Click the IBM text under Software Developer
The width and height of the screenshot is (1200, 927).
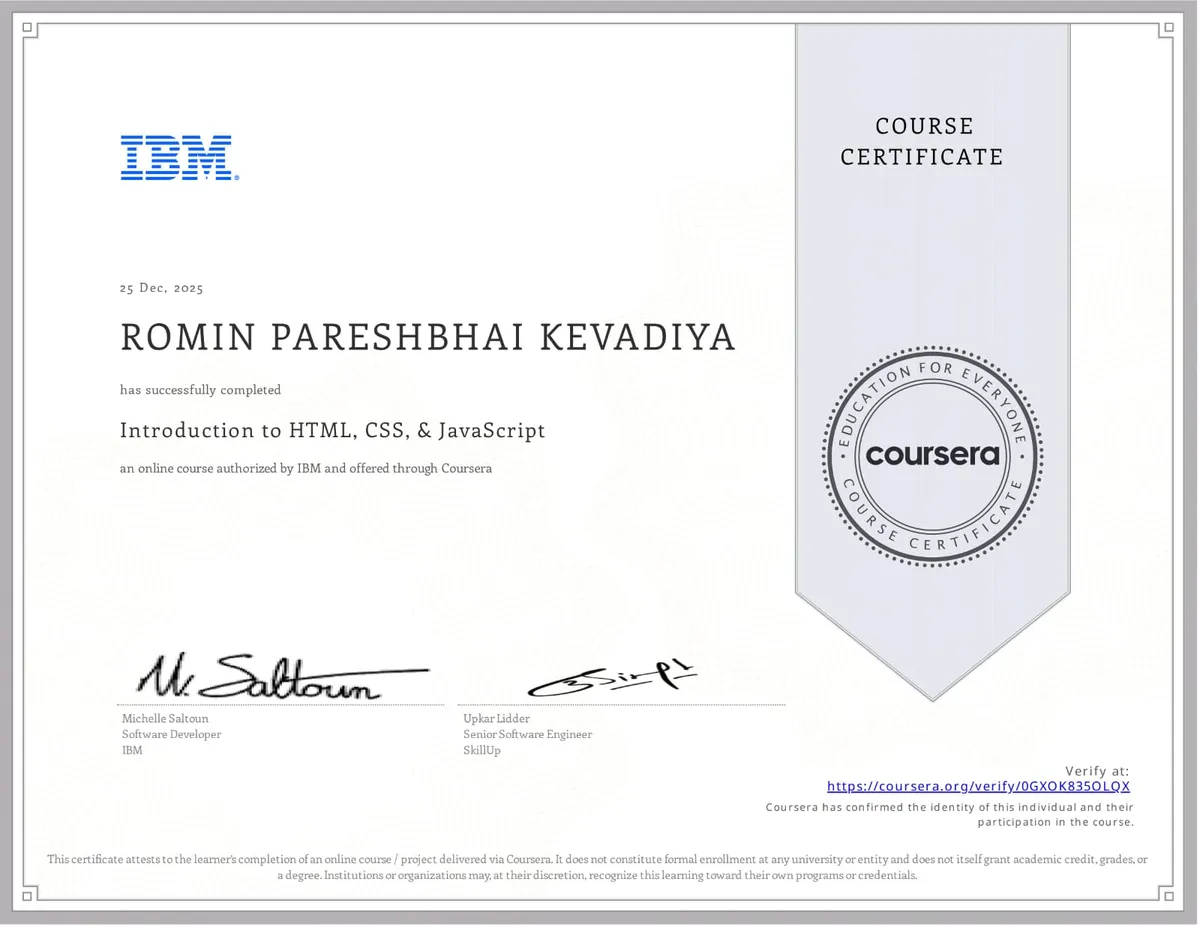[132, 750]
